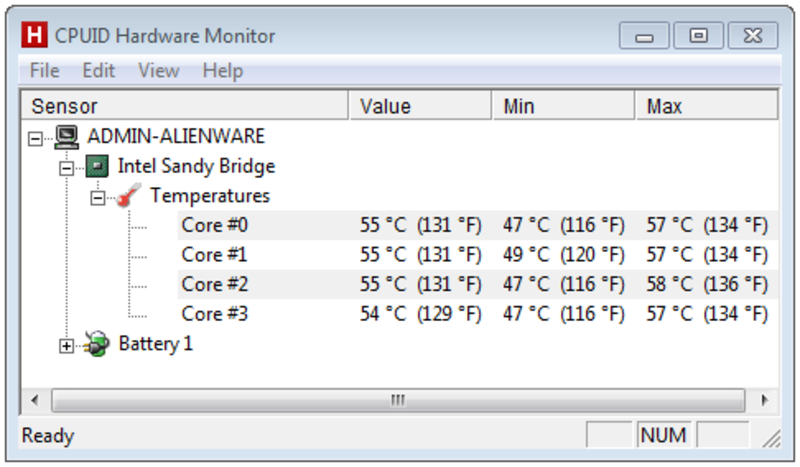
Task: Click the Ready status bar text
Action: click(x=48, y=436)
